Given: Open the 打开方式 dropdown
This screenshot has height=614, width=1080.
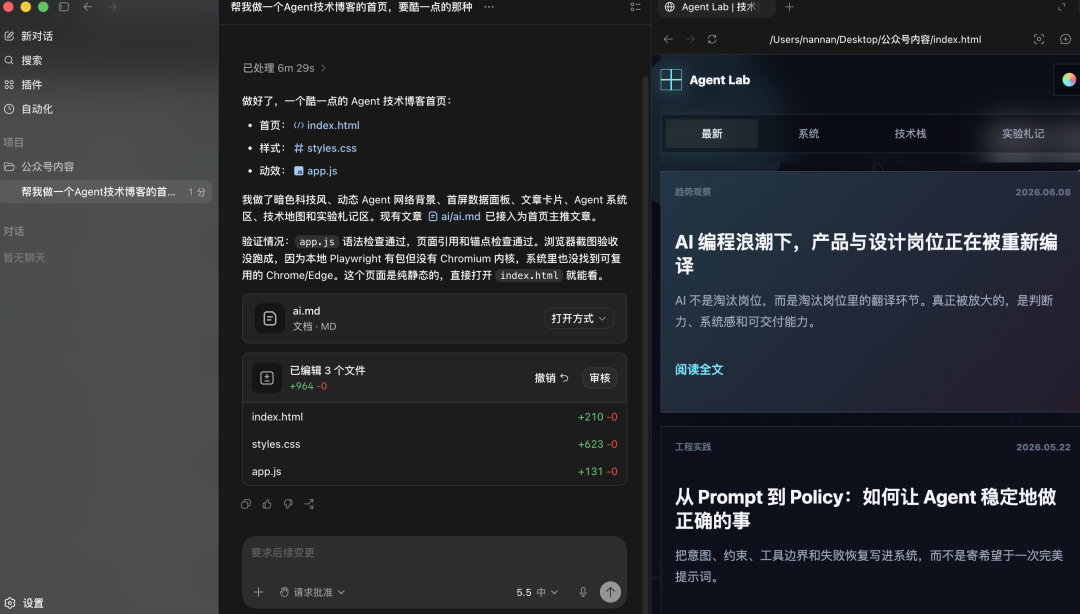Looking at the screenshot, I should pyautogui.click(x=579, y=318).
